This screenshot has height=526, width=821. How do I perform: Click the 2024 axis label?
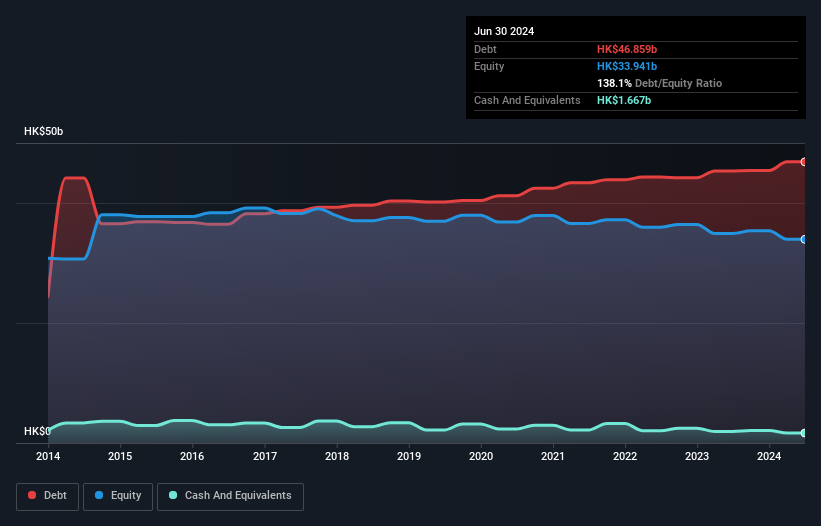point(769,456)
